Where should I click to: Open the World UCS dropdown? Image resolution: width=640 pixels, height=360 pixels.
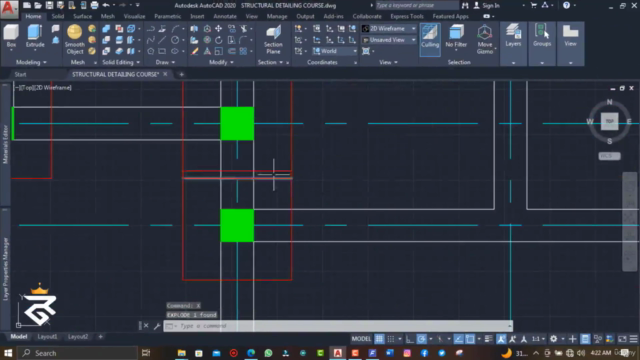click(335, 51)
